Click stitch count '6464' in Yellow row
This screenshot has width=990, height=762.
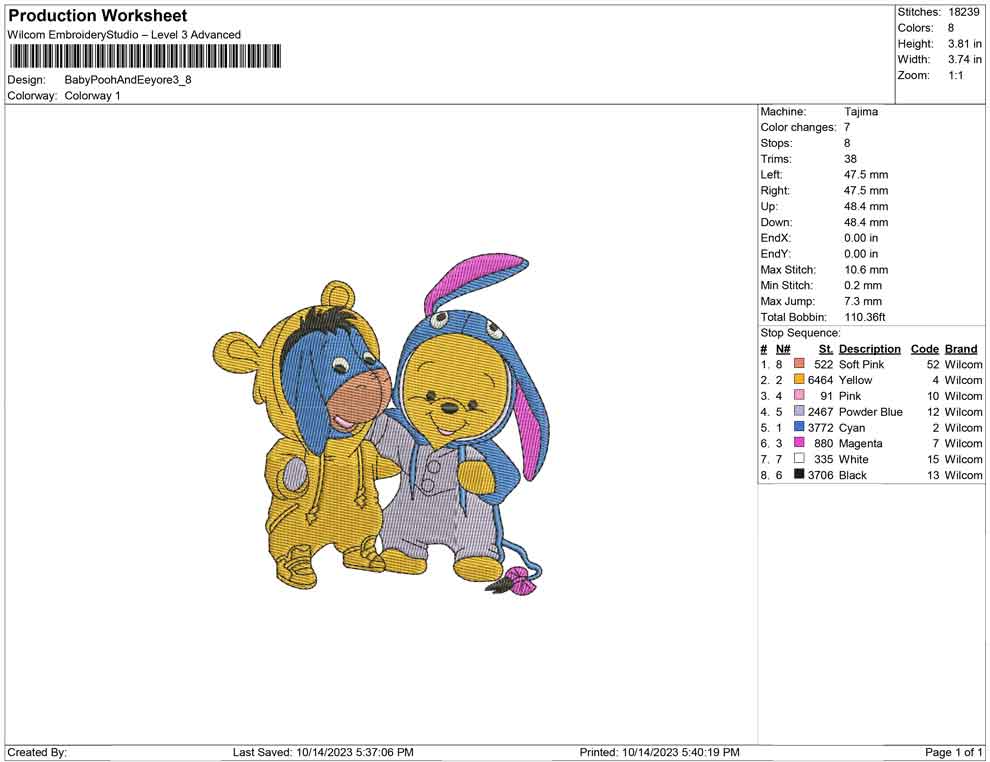820,380
